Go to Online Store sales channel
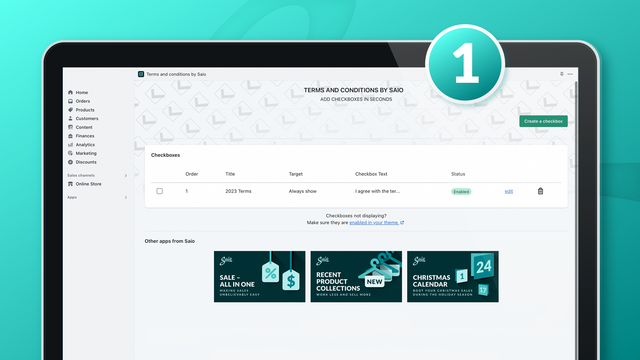Screen dimensions: 640x360 click(x=88, y=184)
